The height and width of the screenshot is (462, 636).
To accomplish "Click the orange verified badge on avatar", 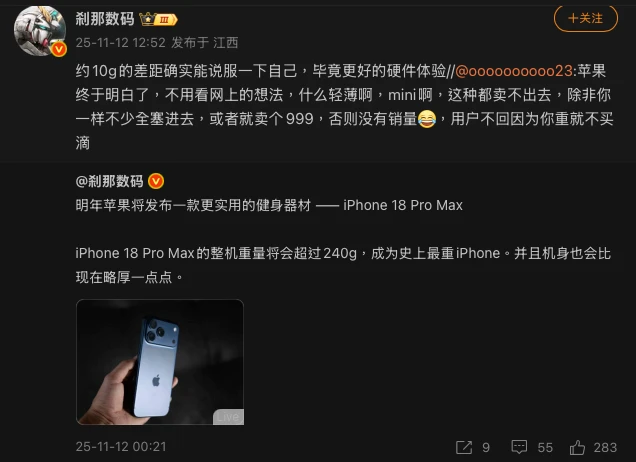I will point(59,49).
